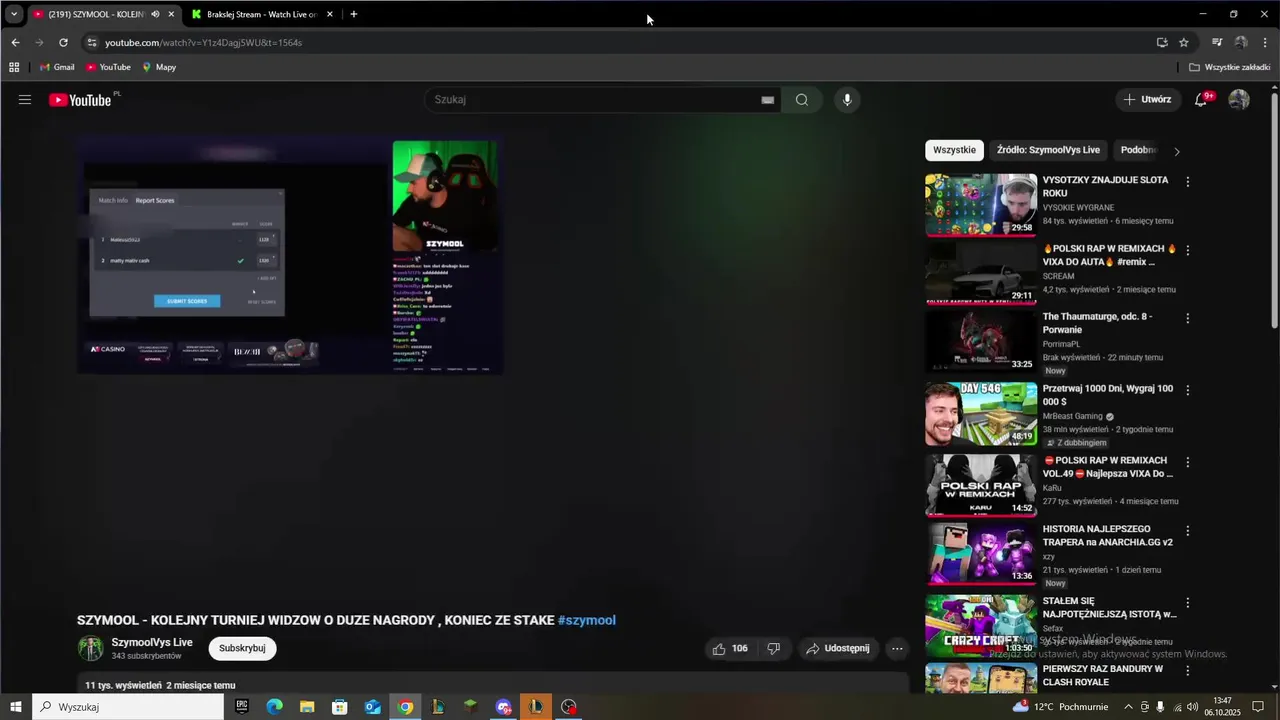This screenshot has width=1280, height=720.
Task: Close the Brakslej Stream tab
Action: coord(330,14)
